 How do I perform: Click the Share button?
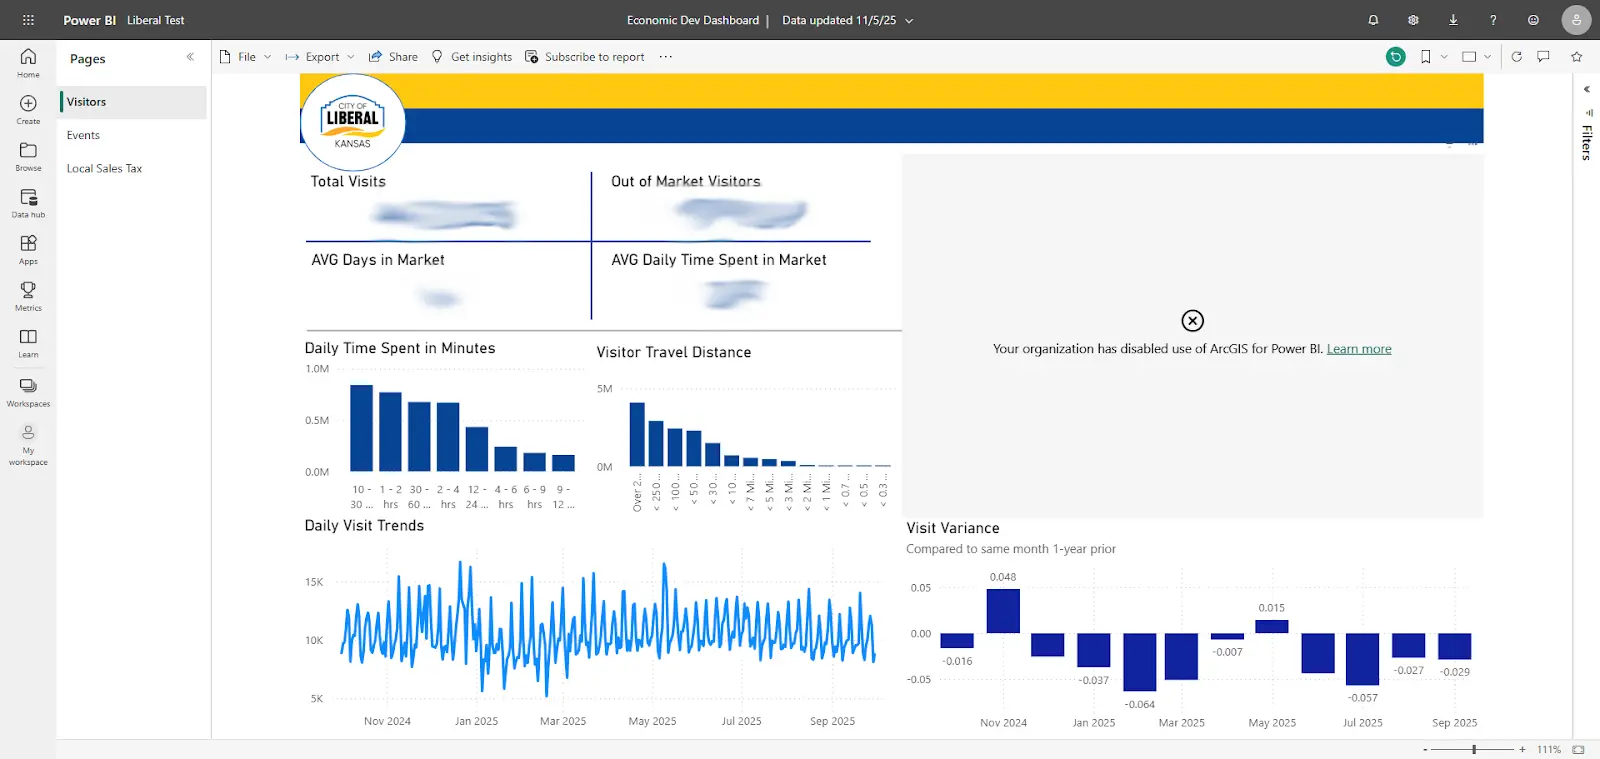click(393, 57)
